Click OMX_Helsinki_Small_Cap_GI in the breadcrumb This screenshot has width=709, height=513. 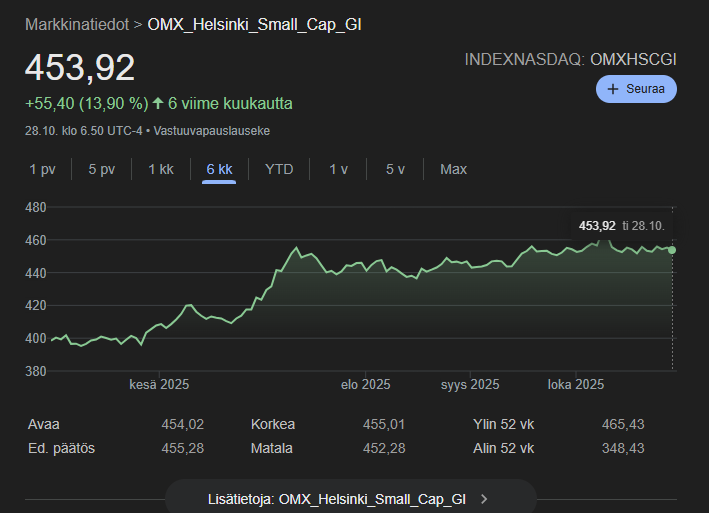tap(254, 24)
